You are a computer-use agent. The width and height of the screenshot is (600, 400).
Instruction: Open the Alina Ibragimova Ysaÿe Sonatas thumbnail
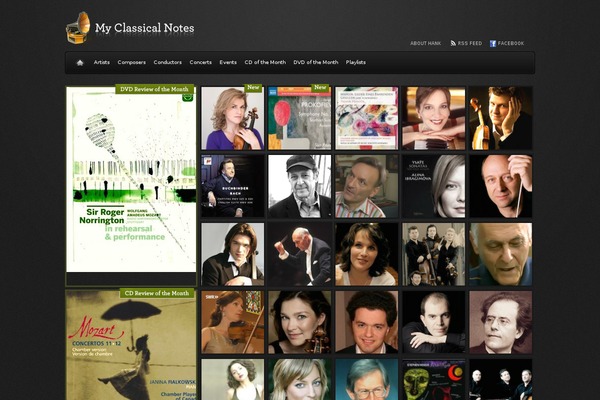tap(434, 186)
